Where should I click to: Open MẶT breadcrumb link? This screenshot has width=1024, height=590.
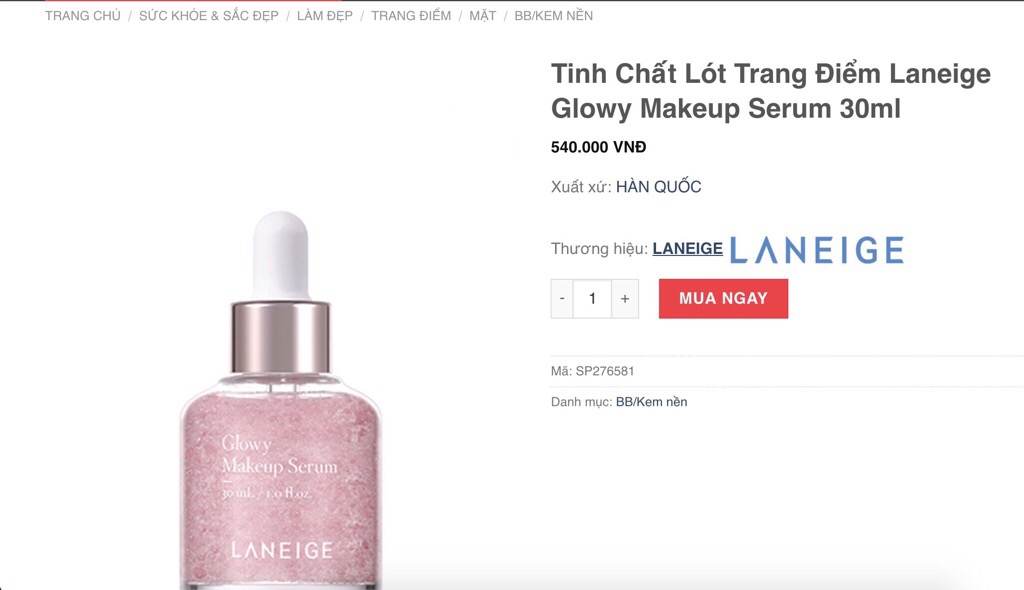(x=483, y=16)
